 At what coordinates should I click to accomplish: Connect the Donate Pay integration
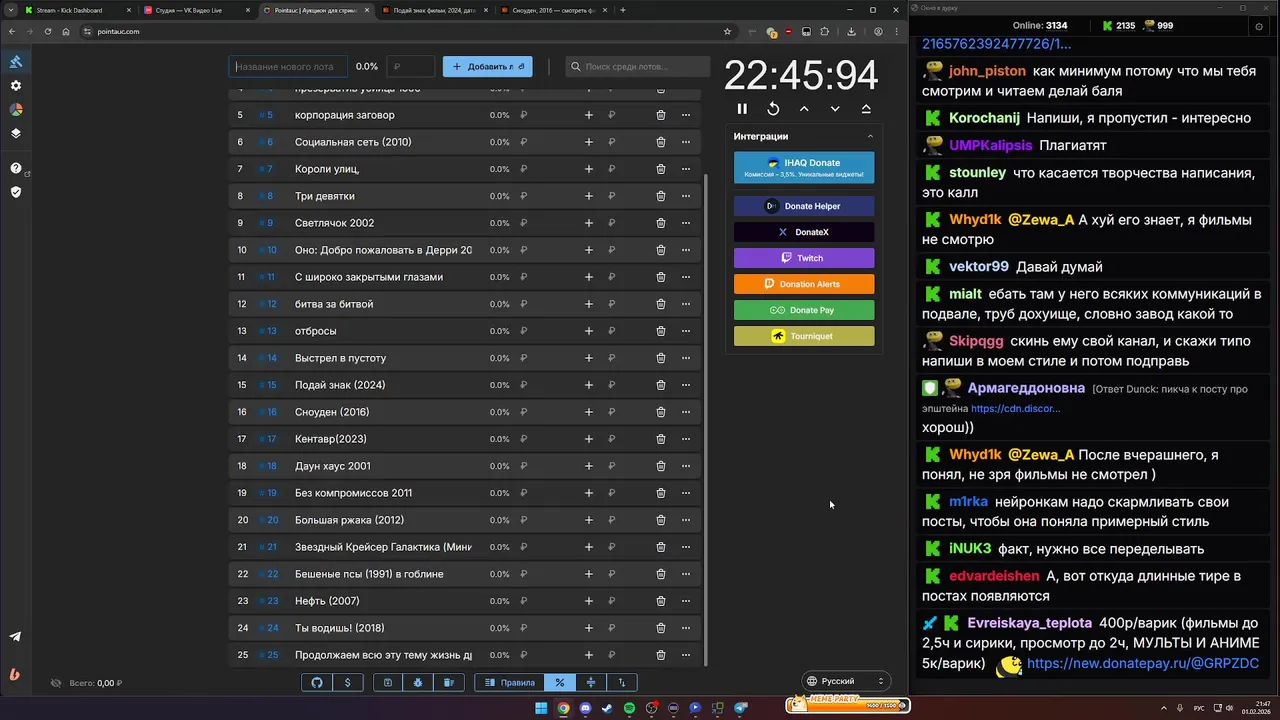coord(804,310)
